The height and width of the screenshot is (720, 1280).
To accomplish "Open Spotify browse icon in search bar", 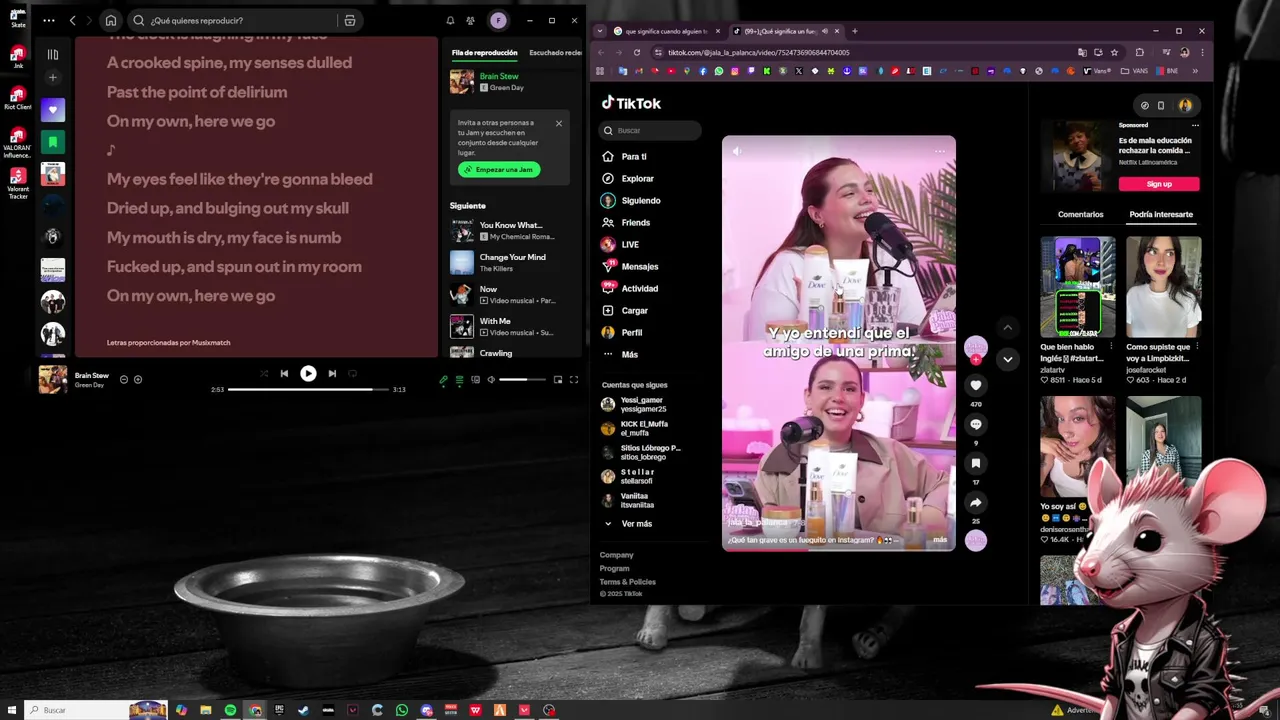I will 349,20.
